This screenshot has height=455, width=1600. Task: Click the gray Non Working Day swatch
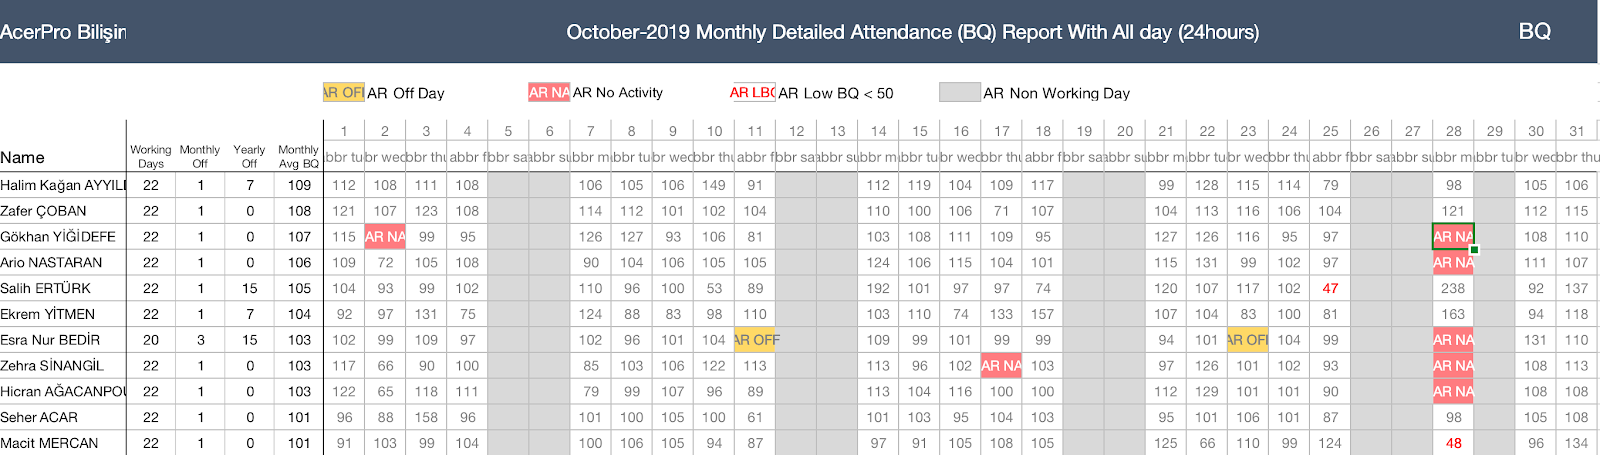[x=959, y=92]
